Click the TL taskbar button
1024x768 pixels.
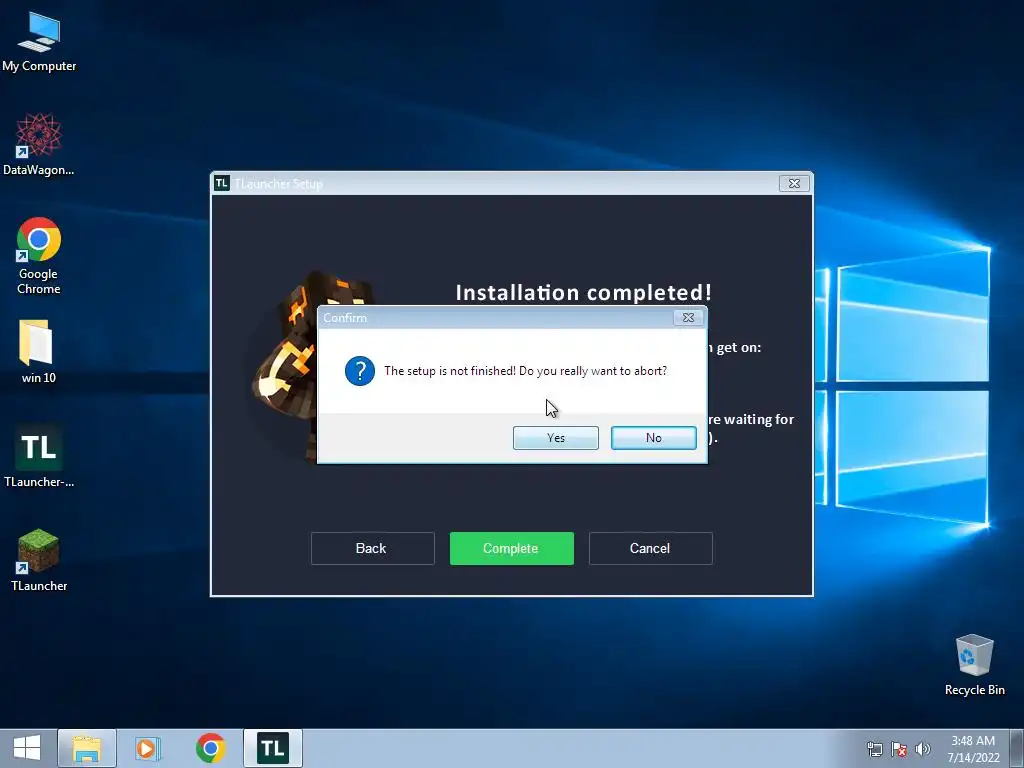coord(273,748)
